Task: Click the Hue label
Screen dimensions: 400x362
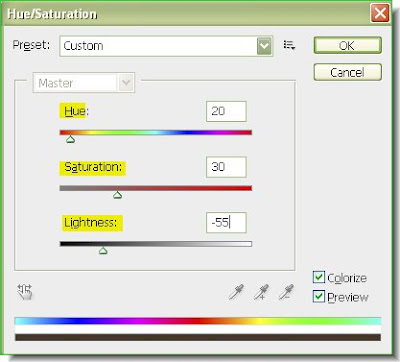Action: [76, 111]
